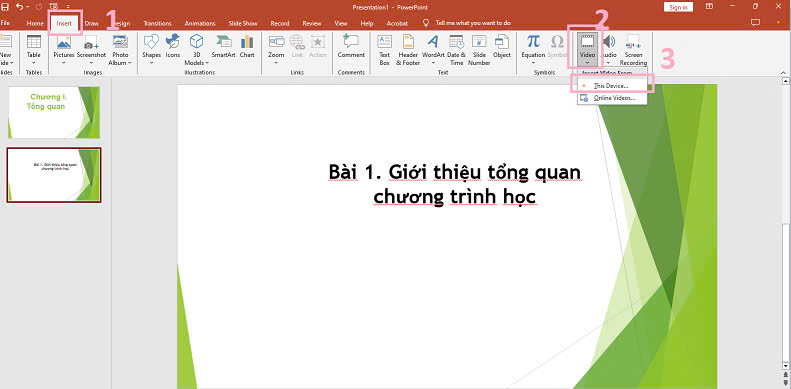Switch to the Transitions tab
The image size is (791, 389).
(157, 23)
